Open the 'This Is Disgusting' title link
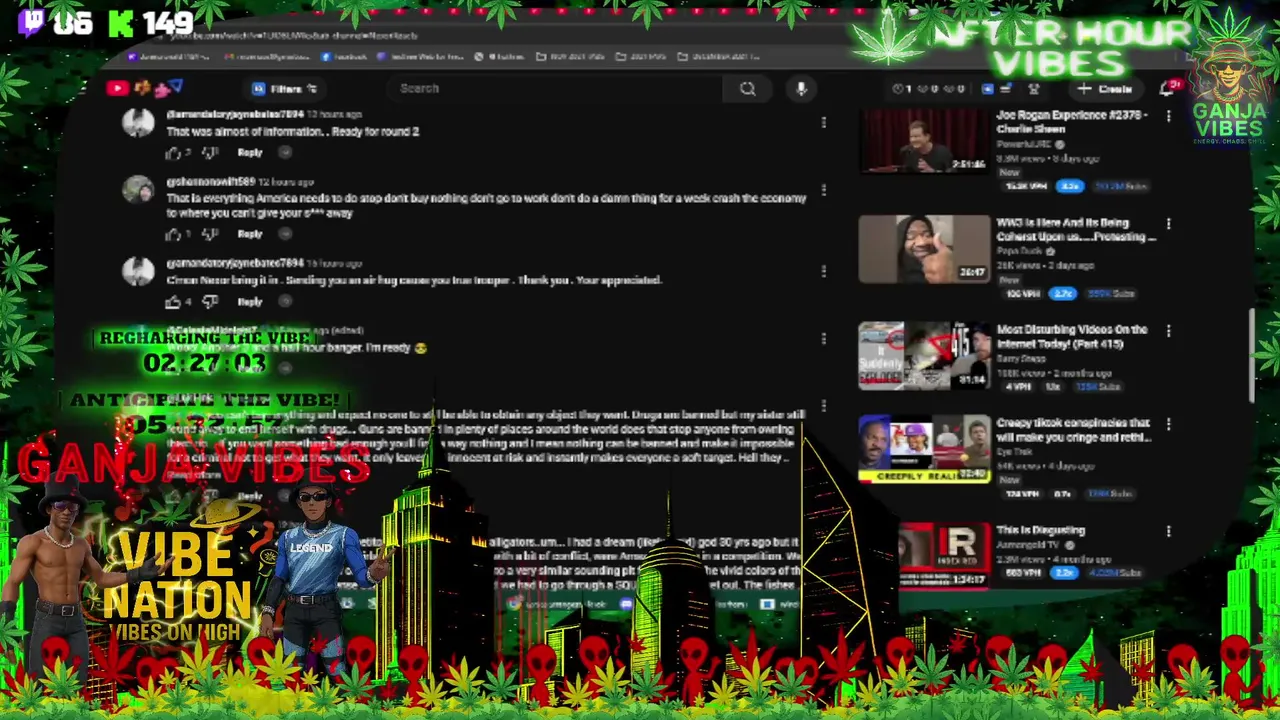The width and height of the screenshot is (1280, 720). [x=1040, y=530]
